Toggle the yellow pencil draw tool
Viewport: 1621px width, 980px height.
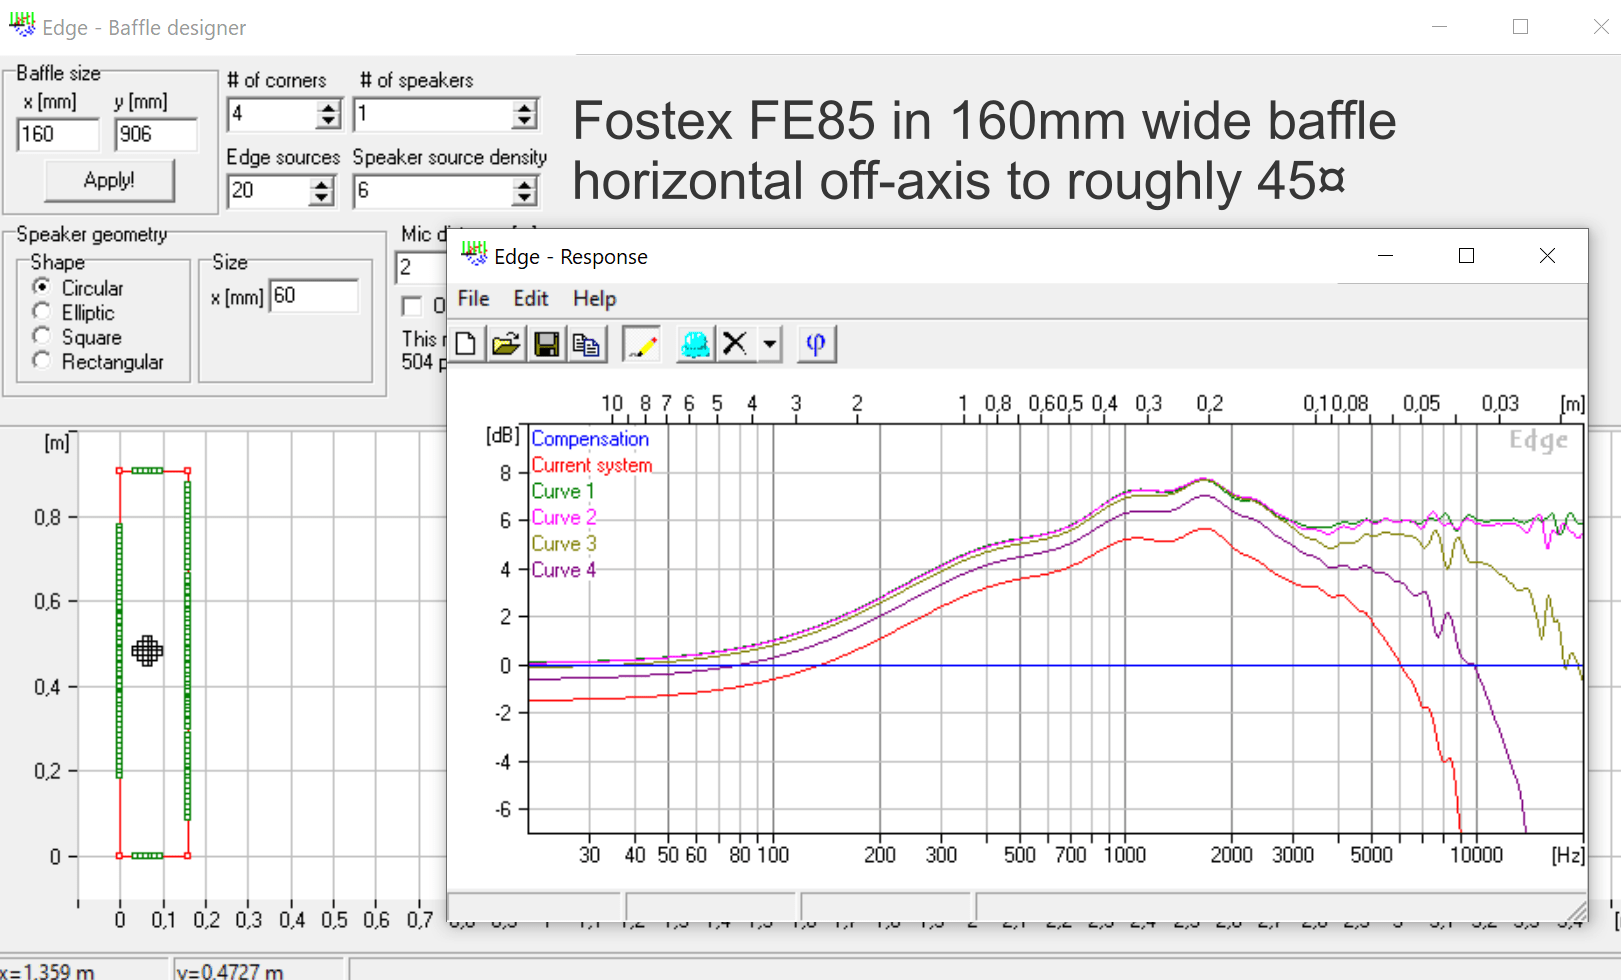point(642,344)
